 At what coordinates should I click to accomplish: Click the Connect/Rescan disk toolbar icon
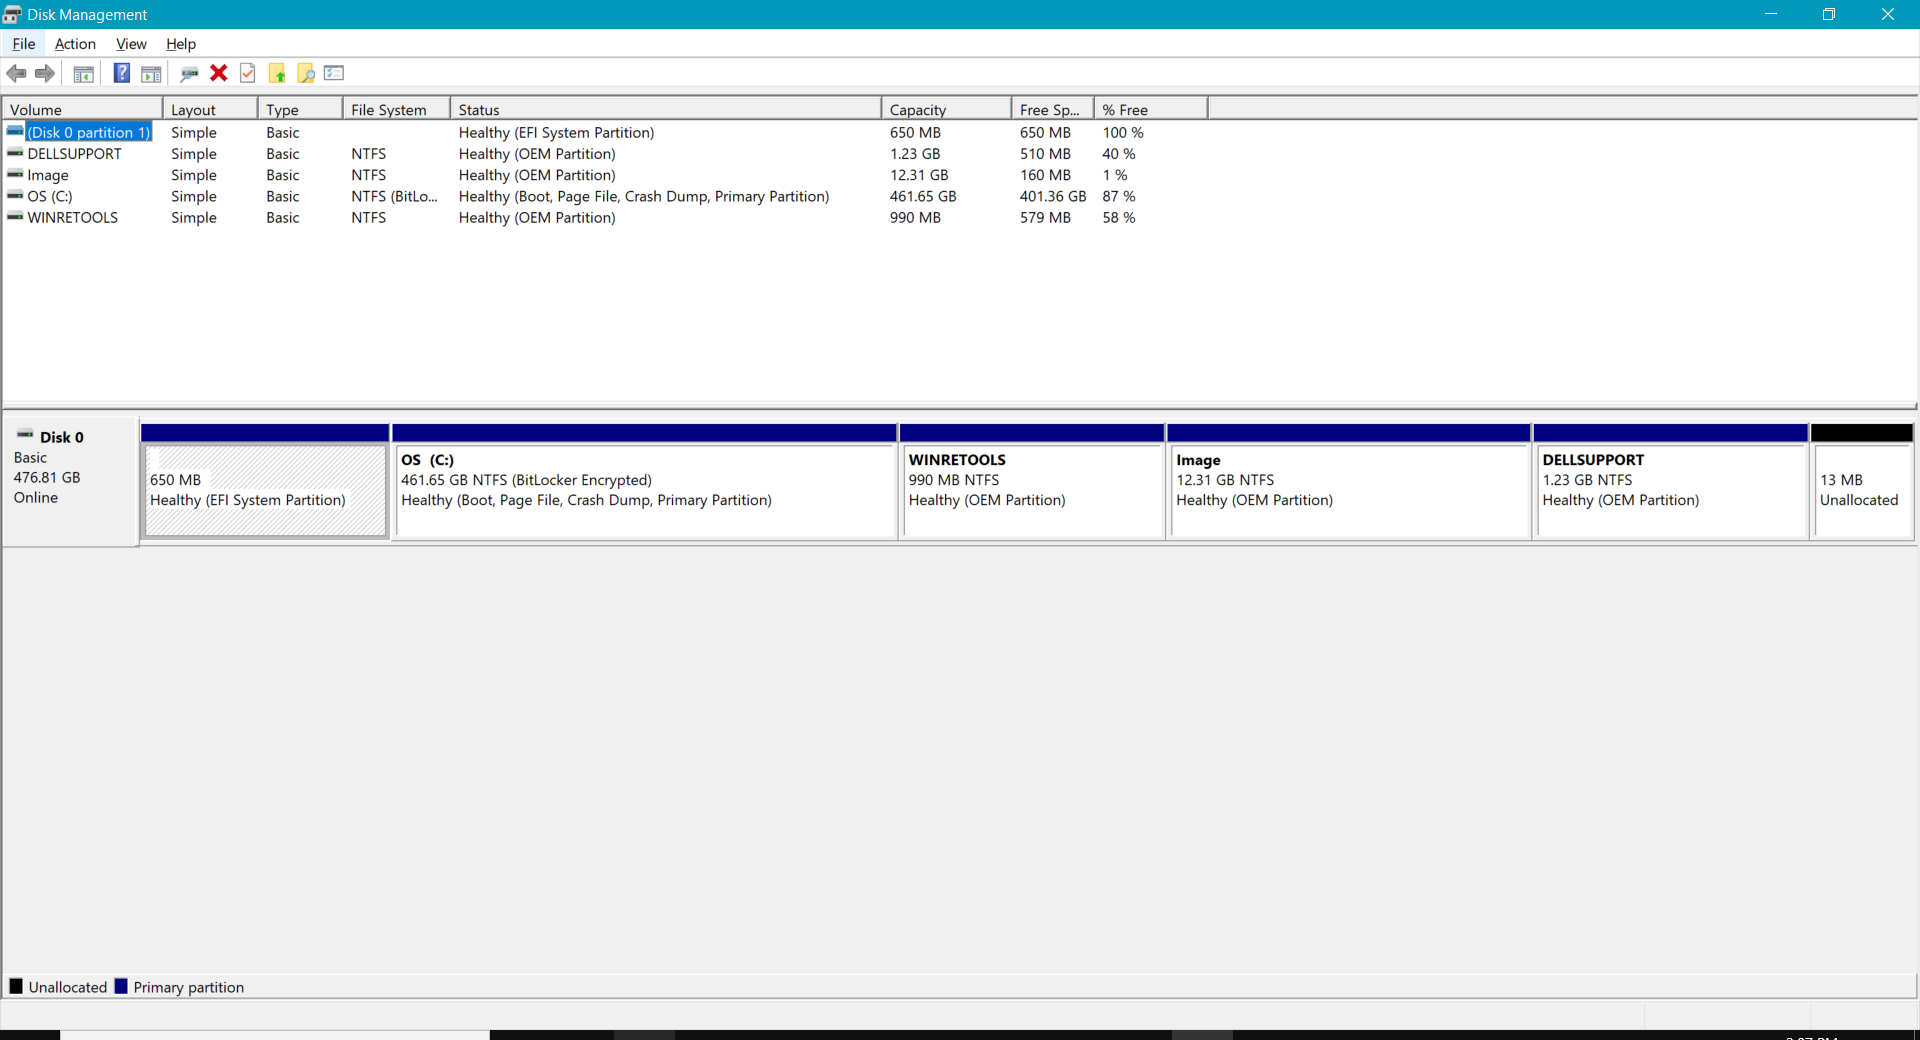tap(189, 73)
